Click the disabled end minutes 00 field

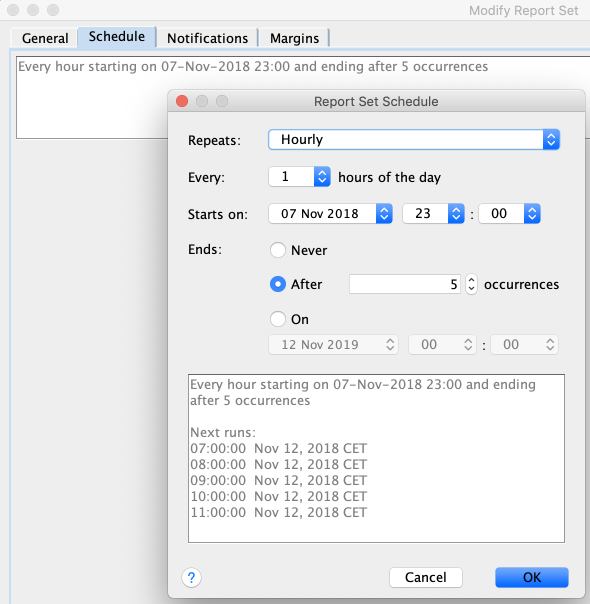click(x=524, y=344)
